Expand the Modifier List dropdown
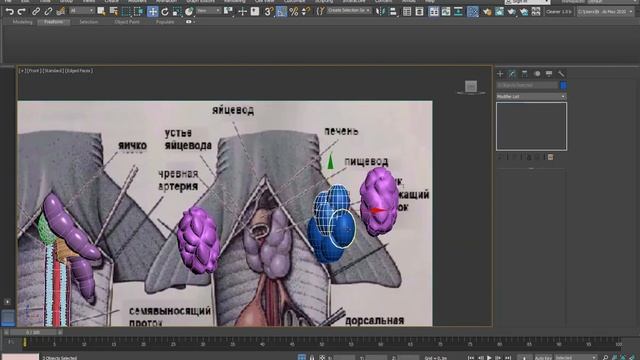This screenshot has width=640, height=360. [531, 96]
